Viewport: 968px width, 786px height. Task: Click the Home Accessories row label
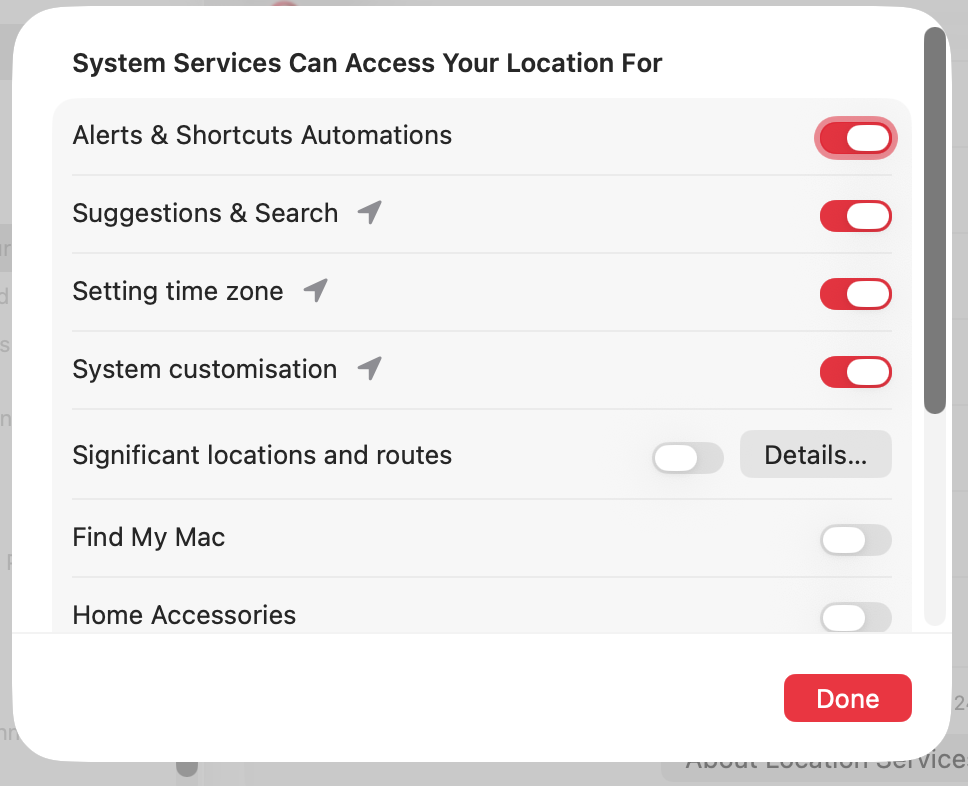(x=184, y=615)
